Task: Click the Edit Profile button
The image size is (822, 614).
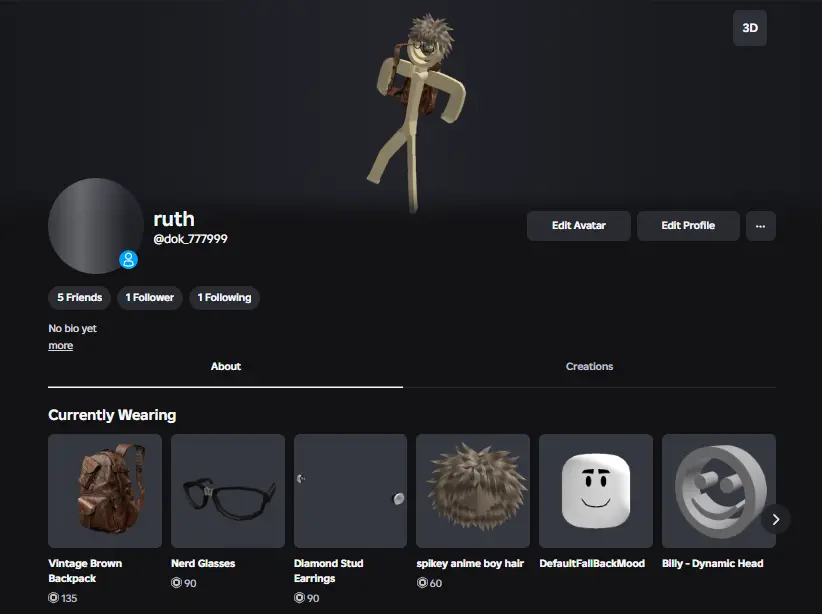Action: tap(688, 226)
